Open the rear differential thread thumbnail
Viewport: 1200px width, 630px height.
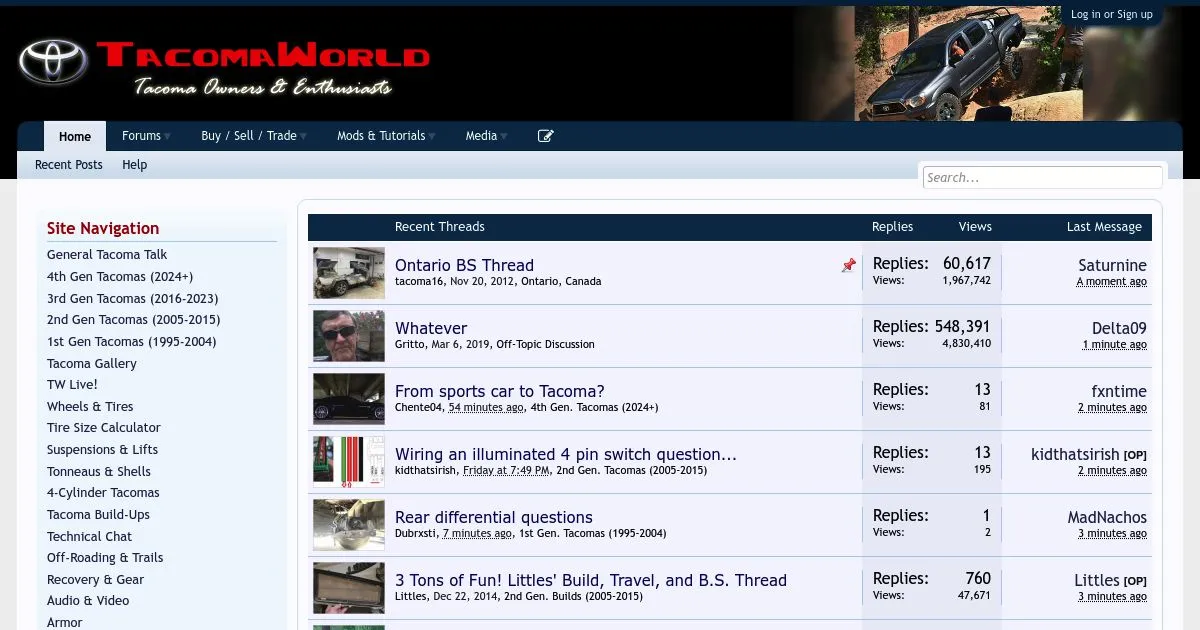(349, 525)
